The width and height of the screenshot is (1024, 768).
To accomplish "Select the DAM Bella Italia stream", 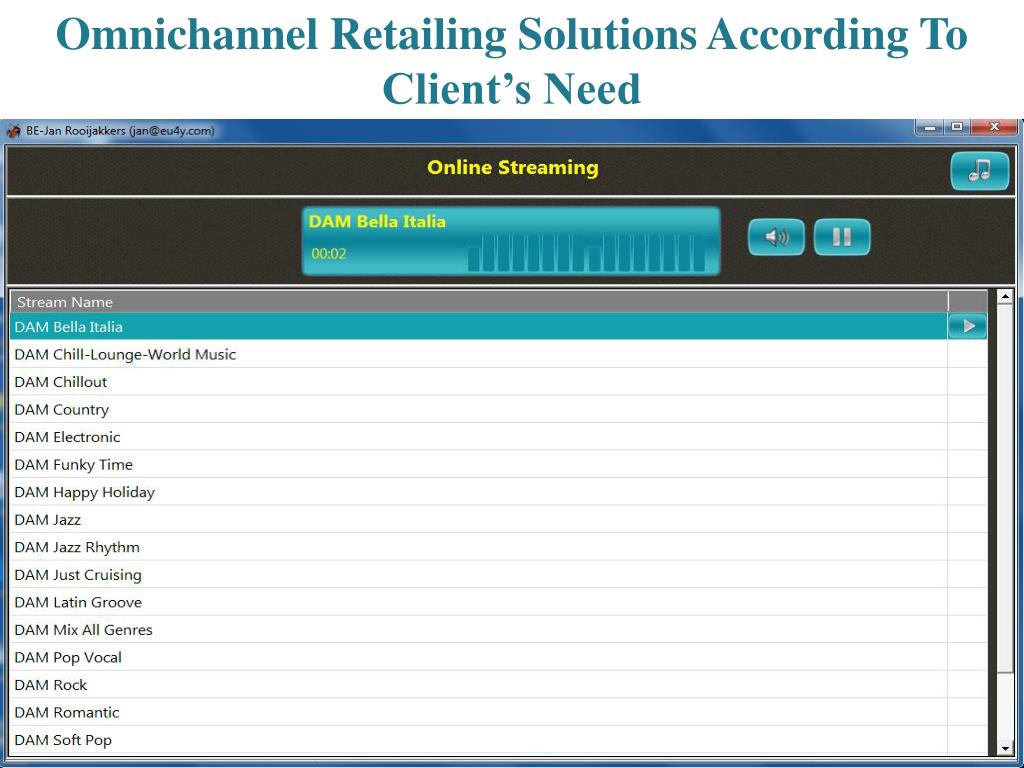I will [479, 327].
